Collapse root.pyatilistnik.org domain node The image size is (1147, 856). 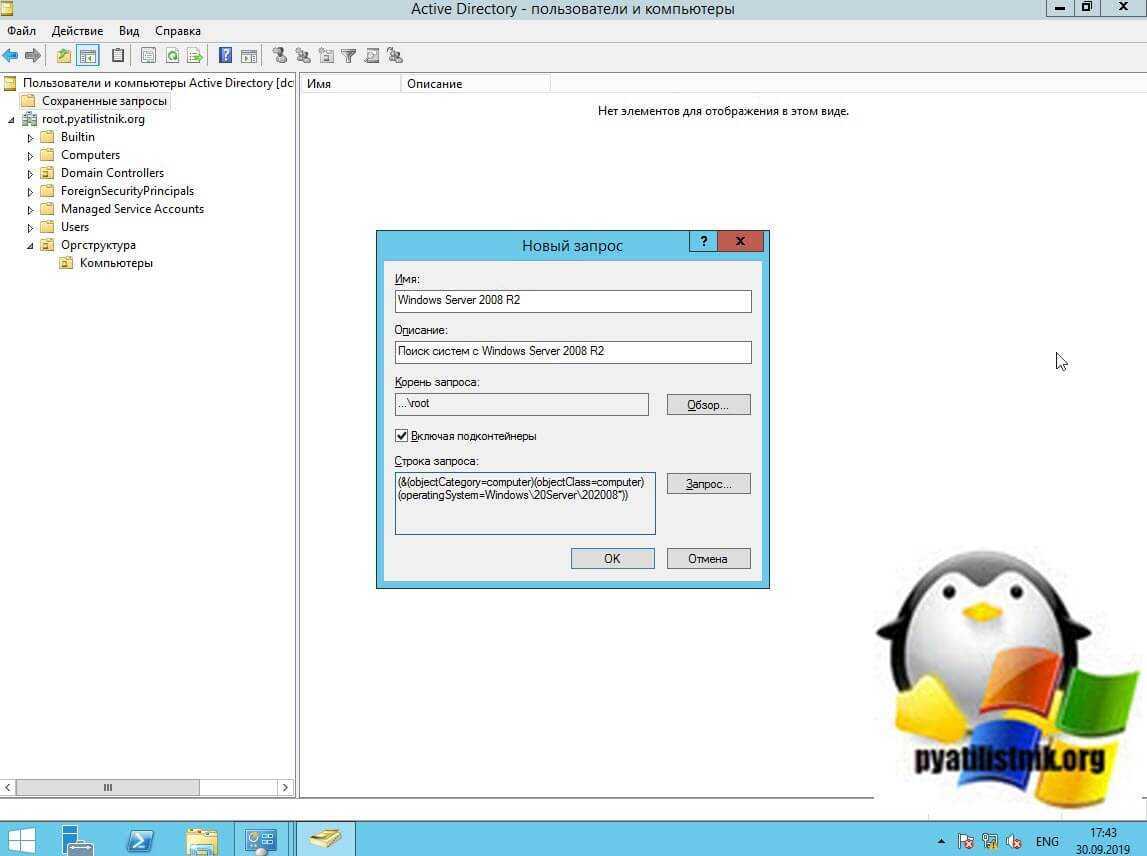[x=11, y=119]
